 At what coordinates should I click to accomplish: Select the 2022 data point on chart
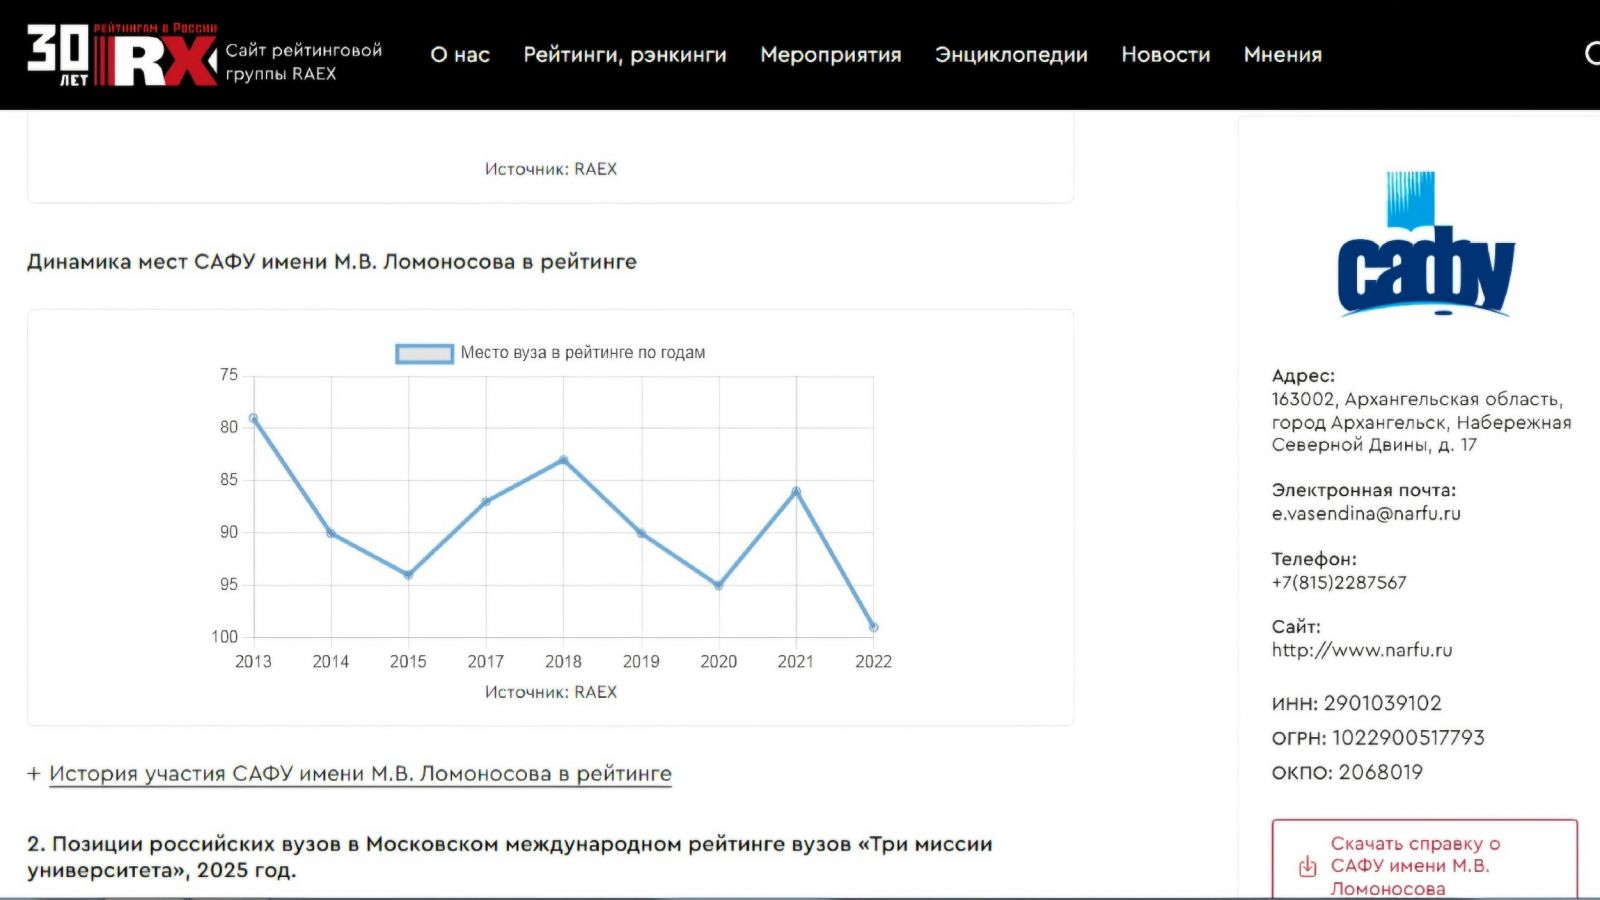click(873, 627)
